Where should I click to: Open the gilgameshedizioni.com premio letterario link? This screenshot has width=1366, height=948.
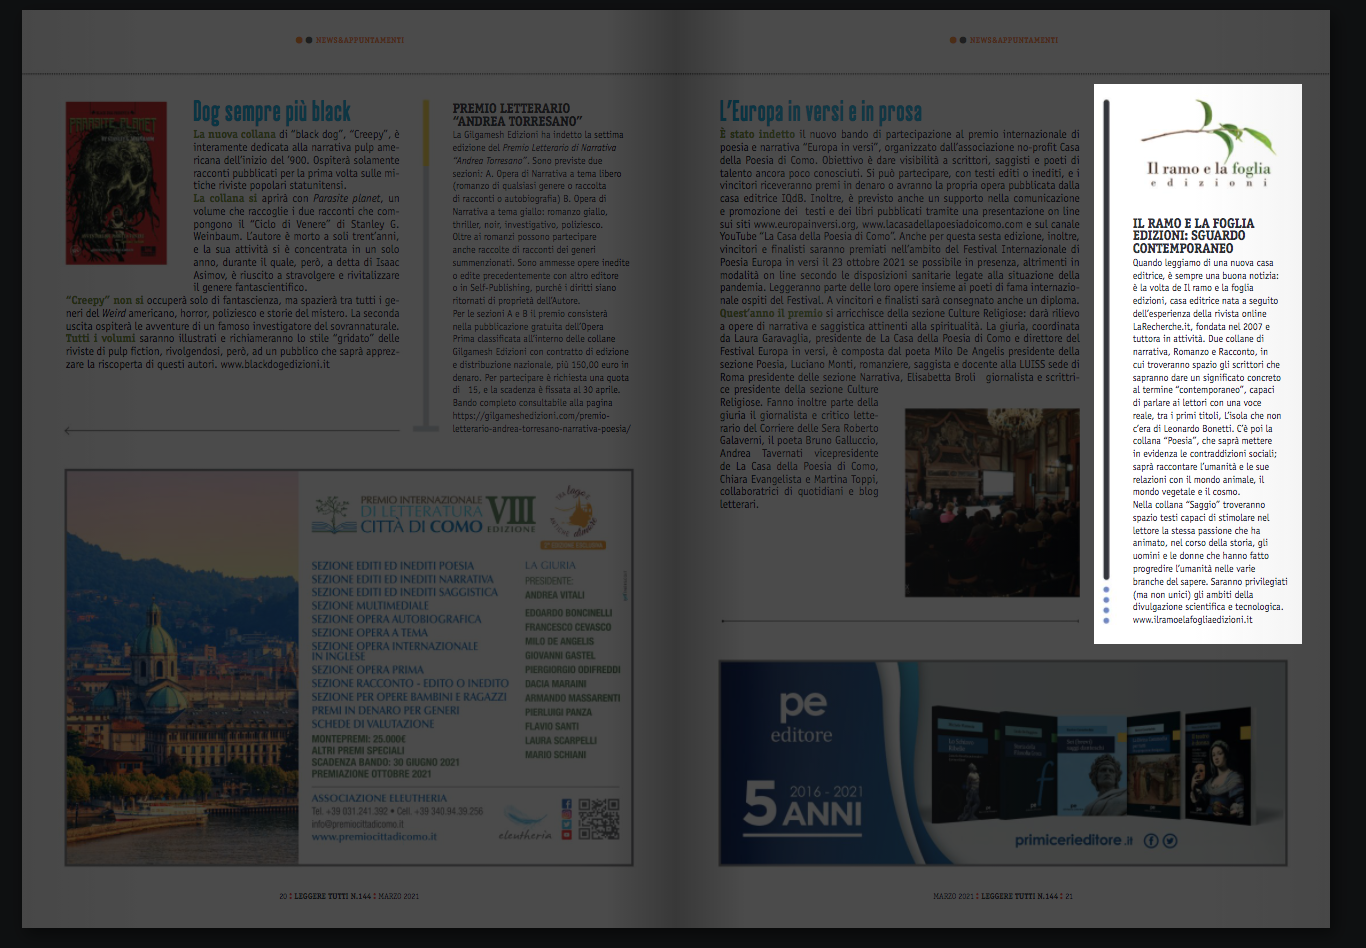[x=541, y=422]
